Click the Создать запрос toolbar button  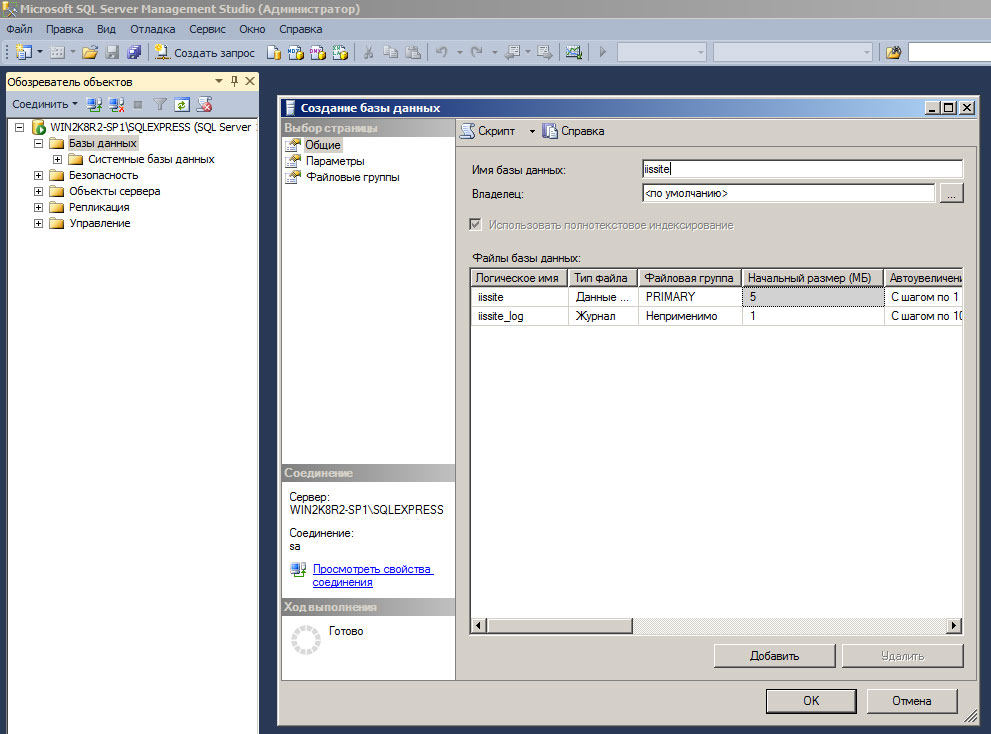coord(205,52)
